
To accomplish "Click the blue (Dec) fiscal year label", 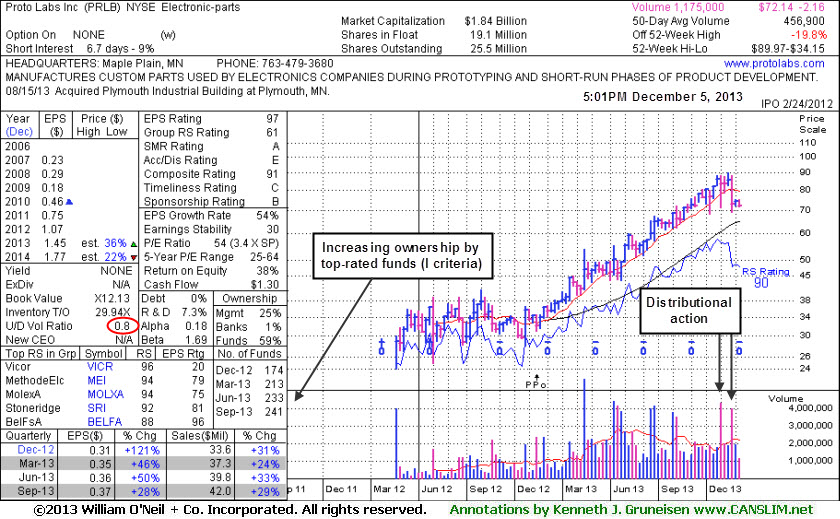I will [x=19, y=132].
